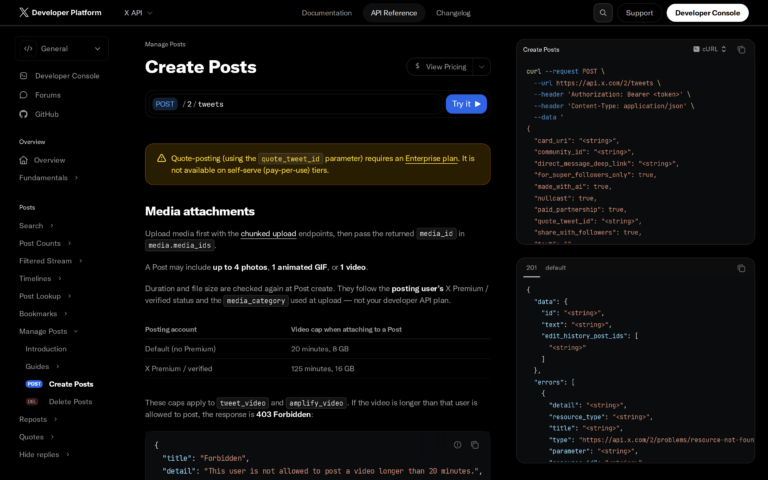This screenshot has width=768, height=480.
Task: Open the chunked upload link
Action: point(268,234)
